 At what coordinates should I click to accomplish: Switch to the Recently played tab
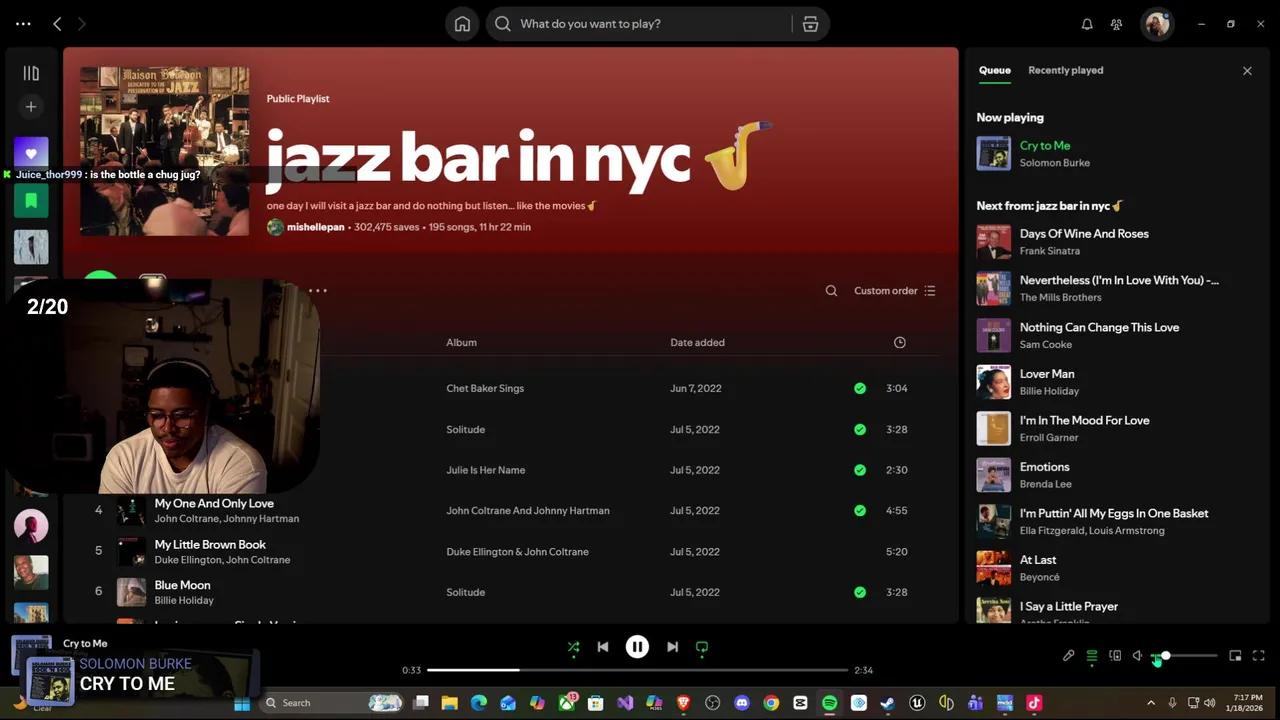click(1065, 70)
